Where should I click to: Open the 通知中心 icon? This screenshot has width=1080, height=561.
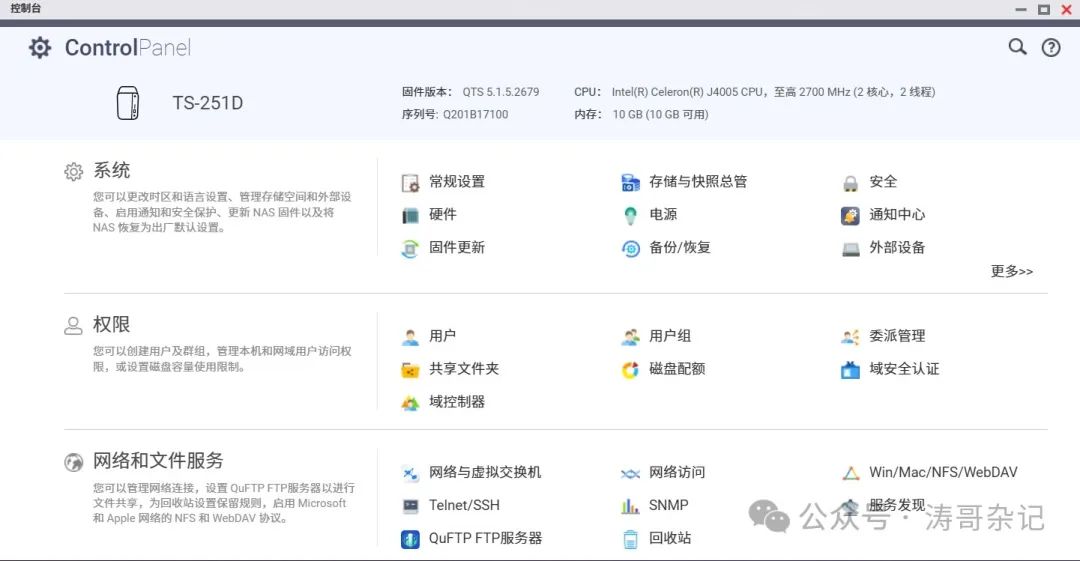point(850,215)
